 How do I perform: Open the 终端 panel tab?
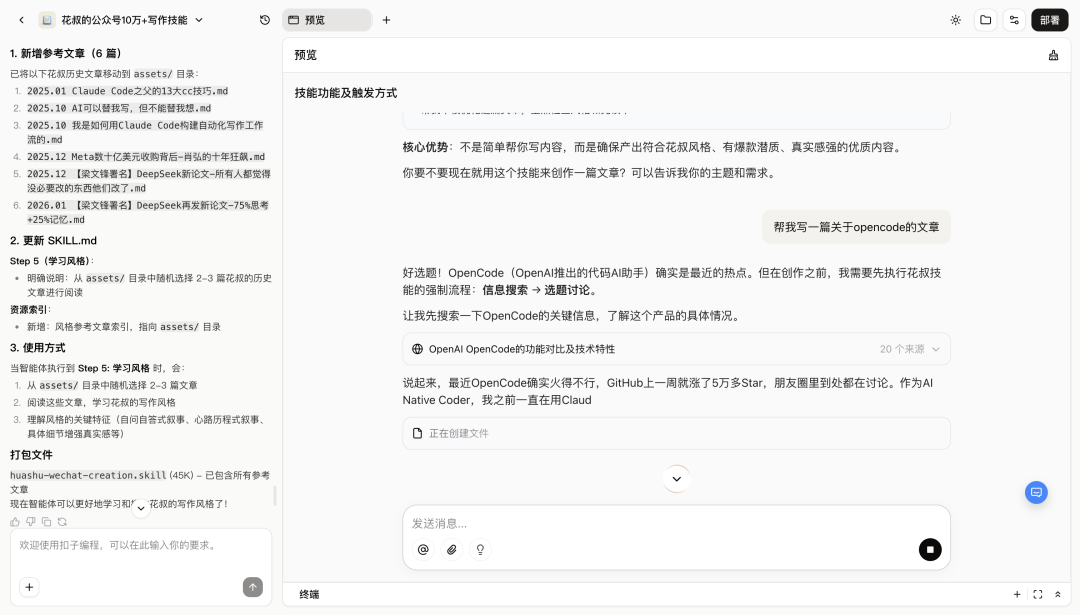pyautogui.click(x=309, y=594)
